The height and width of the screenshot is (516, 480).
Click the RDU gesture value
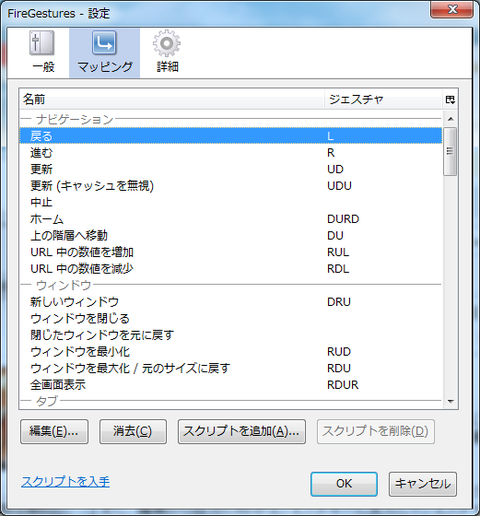(339, 368)
